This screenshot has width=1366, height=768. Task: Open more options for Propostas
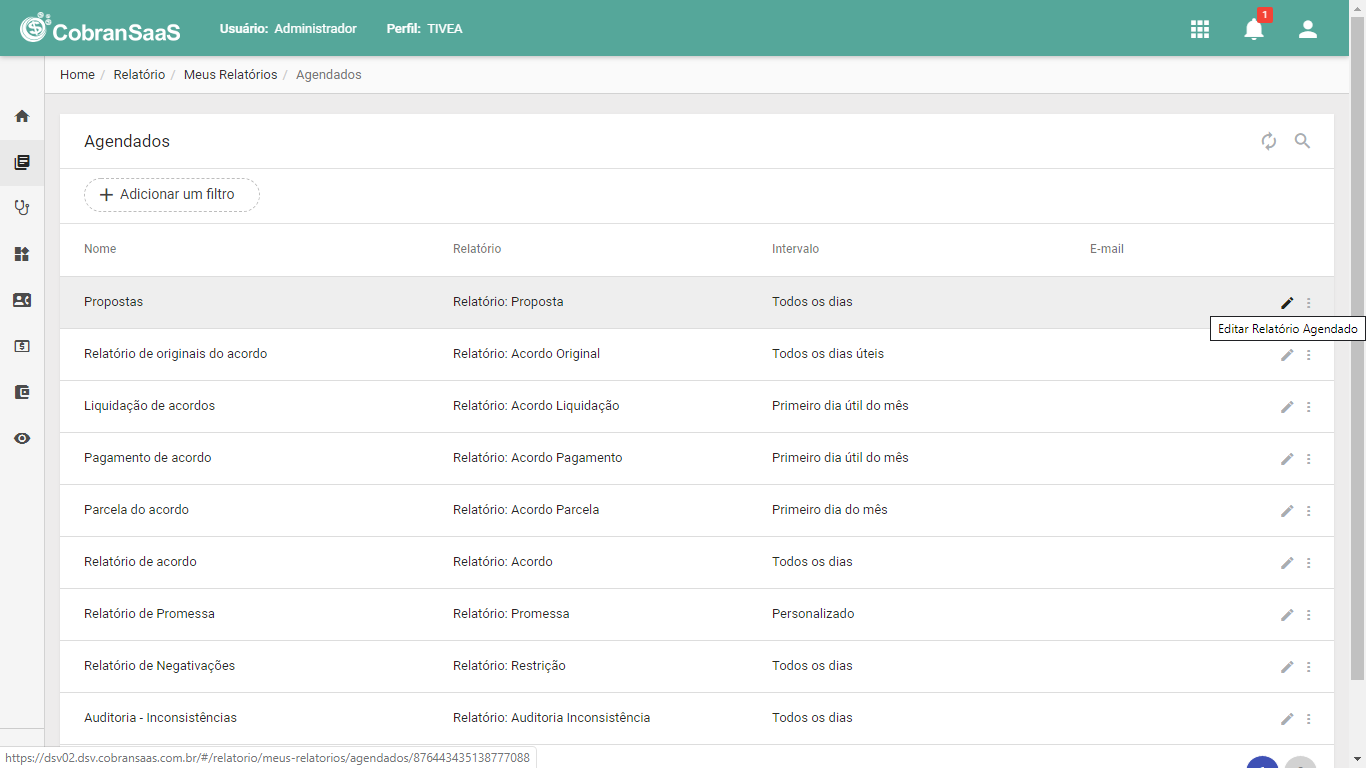click(1309, 303)
